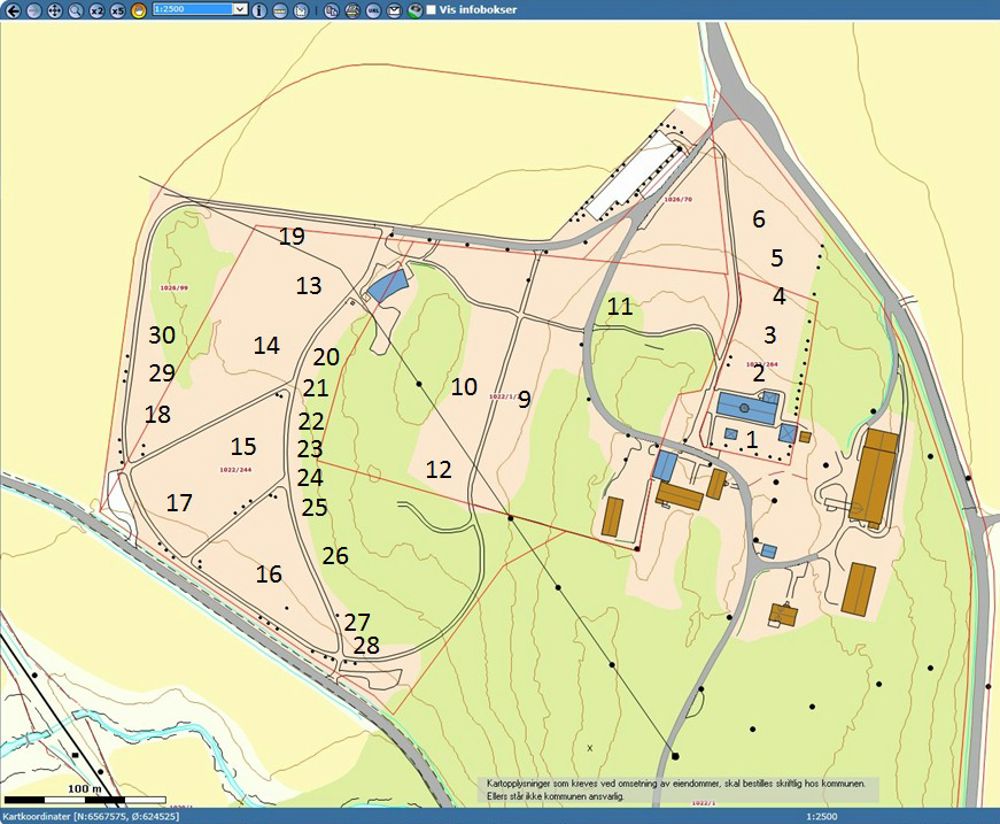
Task: Select the magnifying glass zoom tool
Action: 75,10
